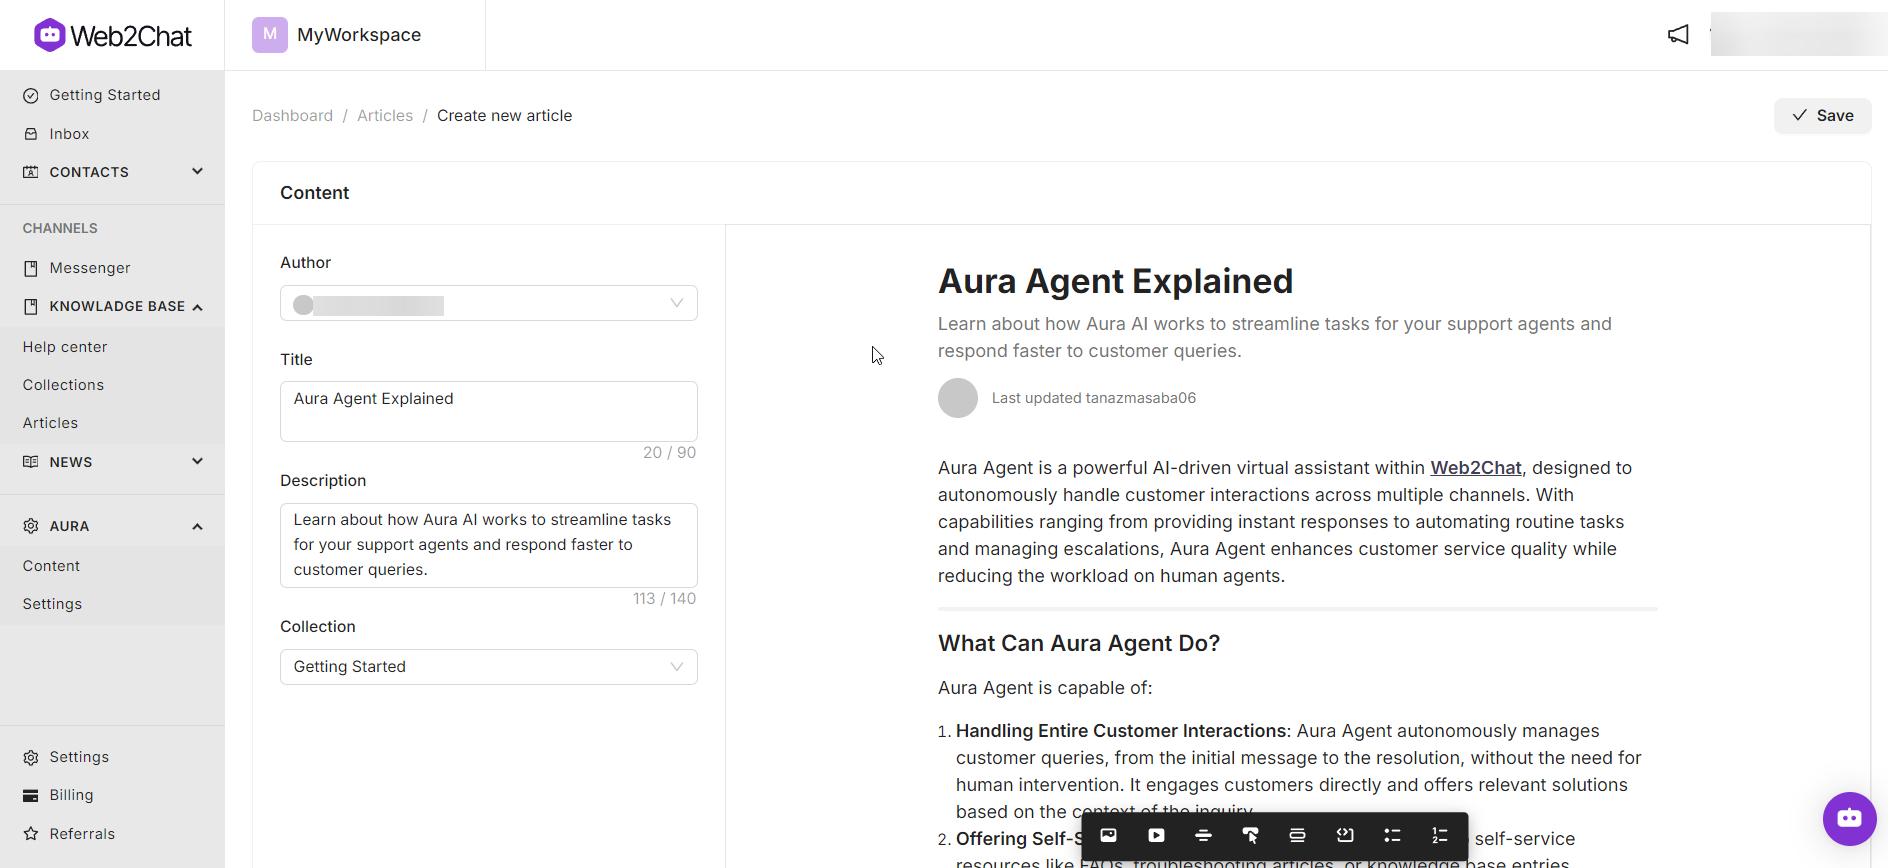Click the Messenger channel icon

(31, 268)
